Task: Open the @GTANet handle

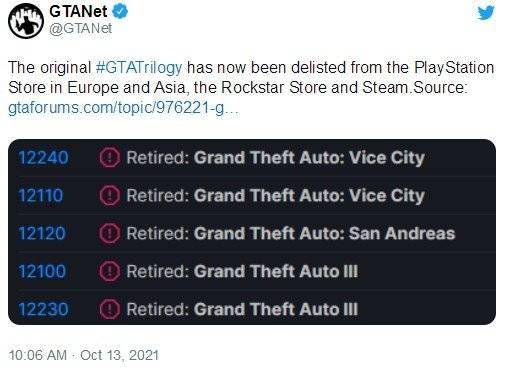Action: click(80, 29)
